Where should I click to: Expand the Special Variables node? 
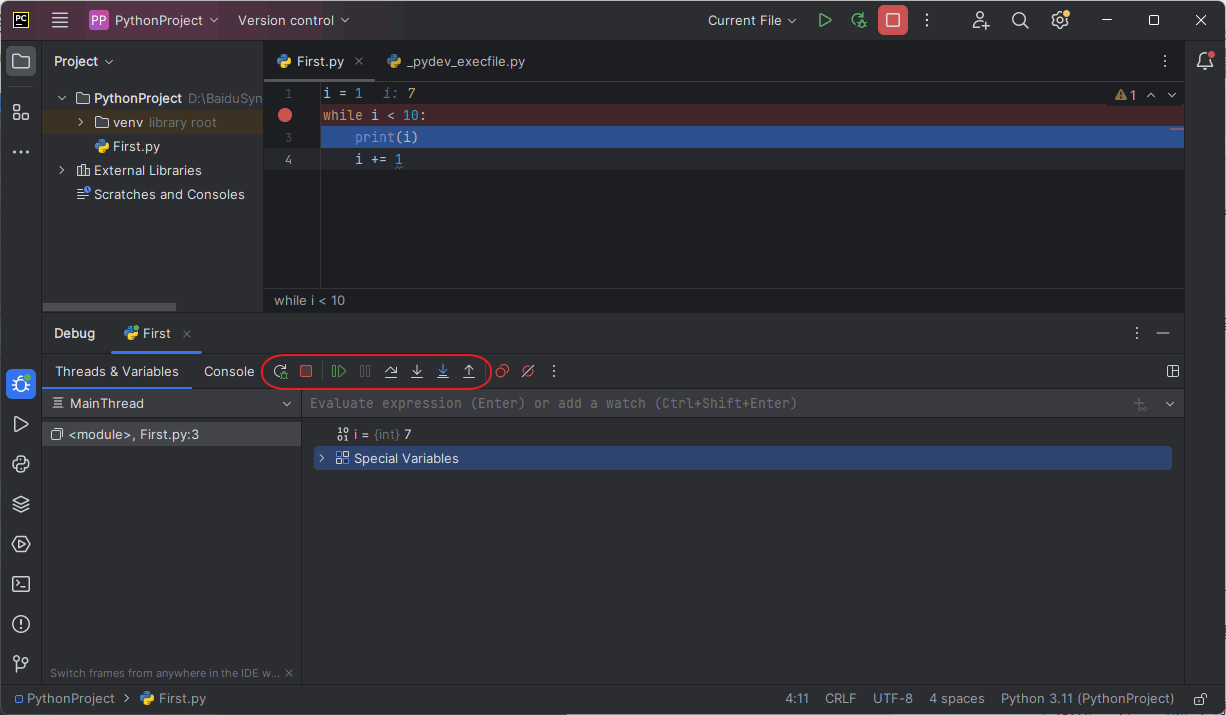click(322, 458)
